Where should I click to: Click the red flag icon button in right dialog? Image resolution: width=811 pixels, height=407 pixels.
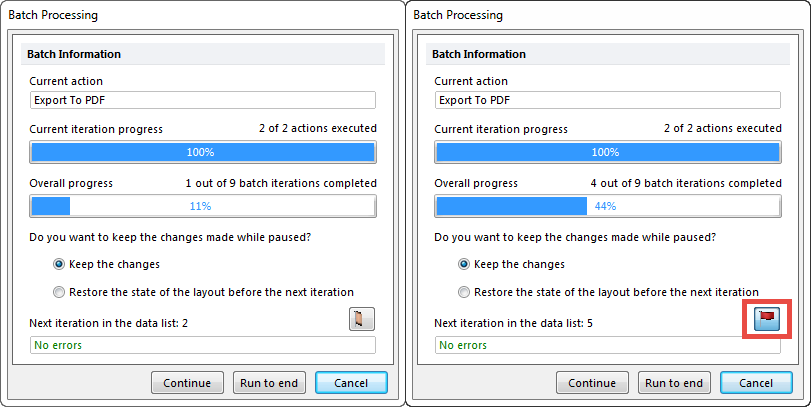[x=767, y=319]
